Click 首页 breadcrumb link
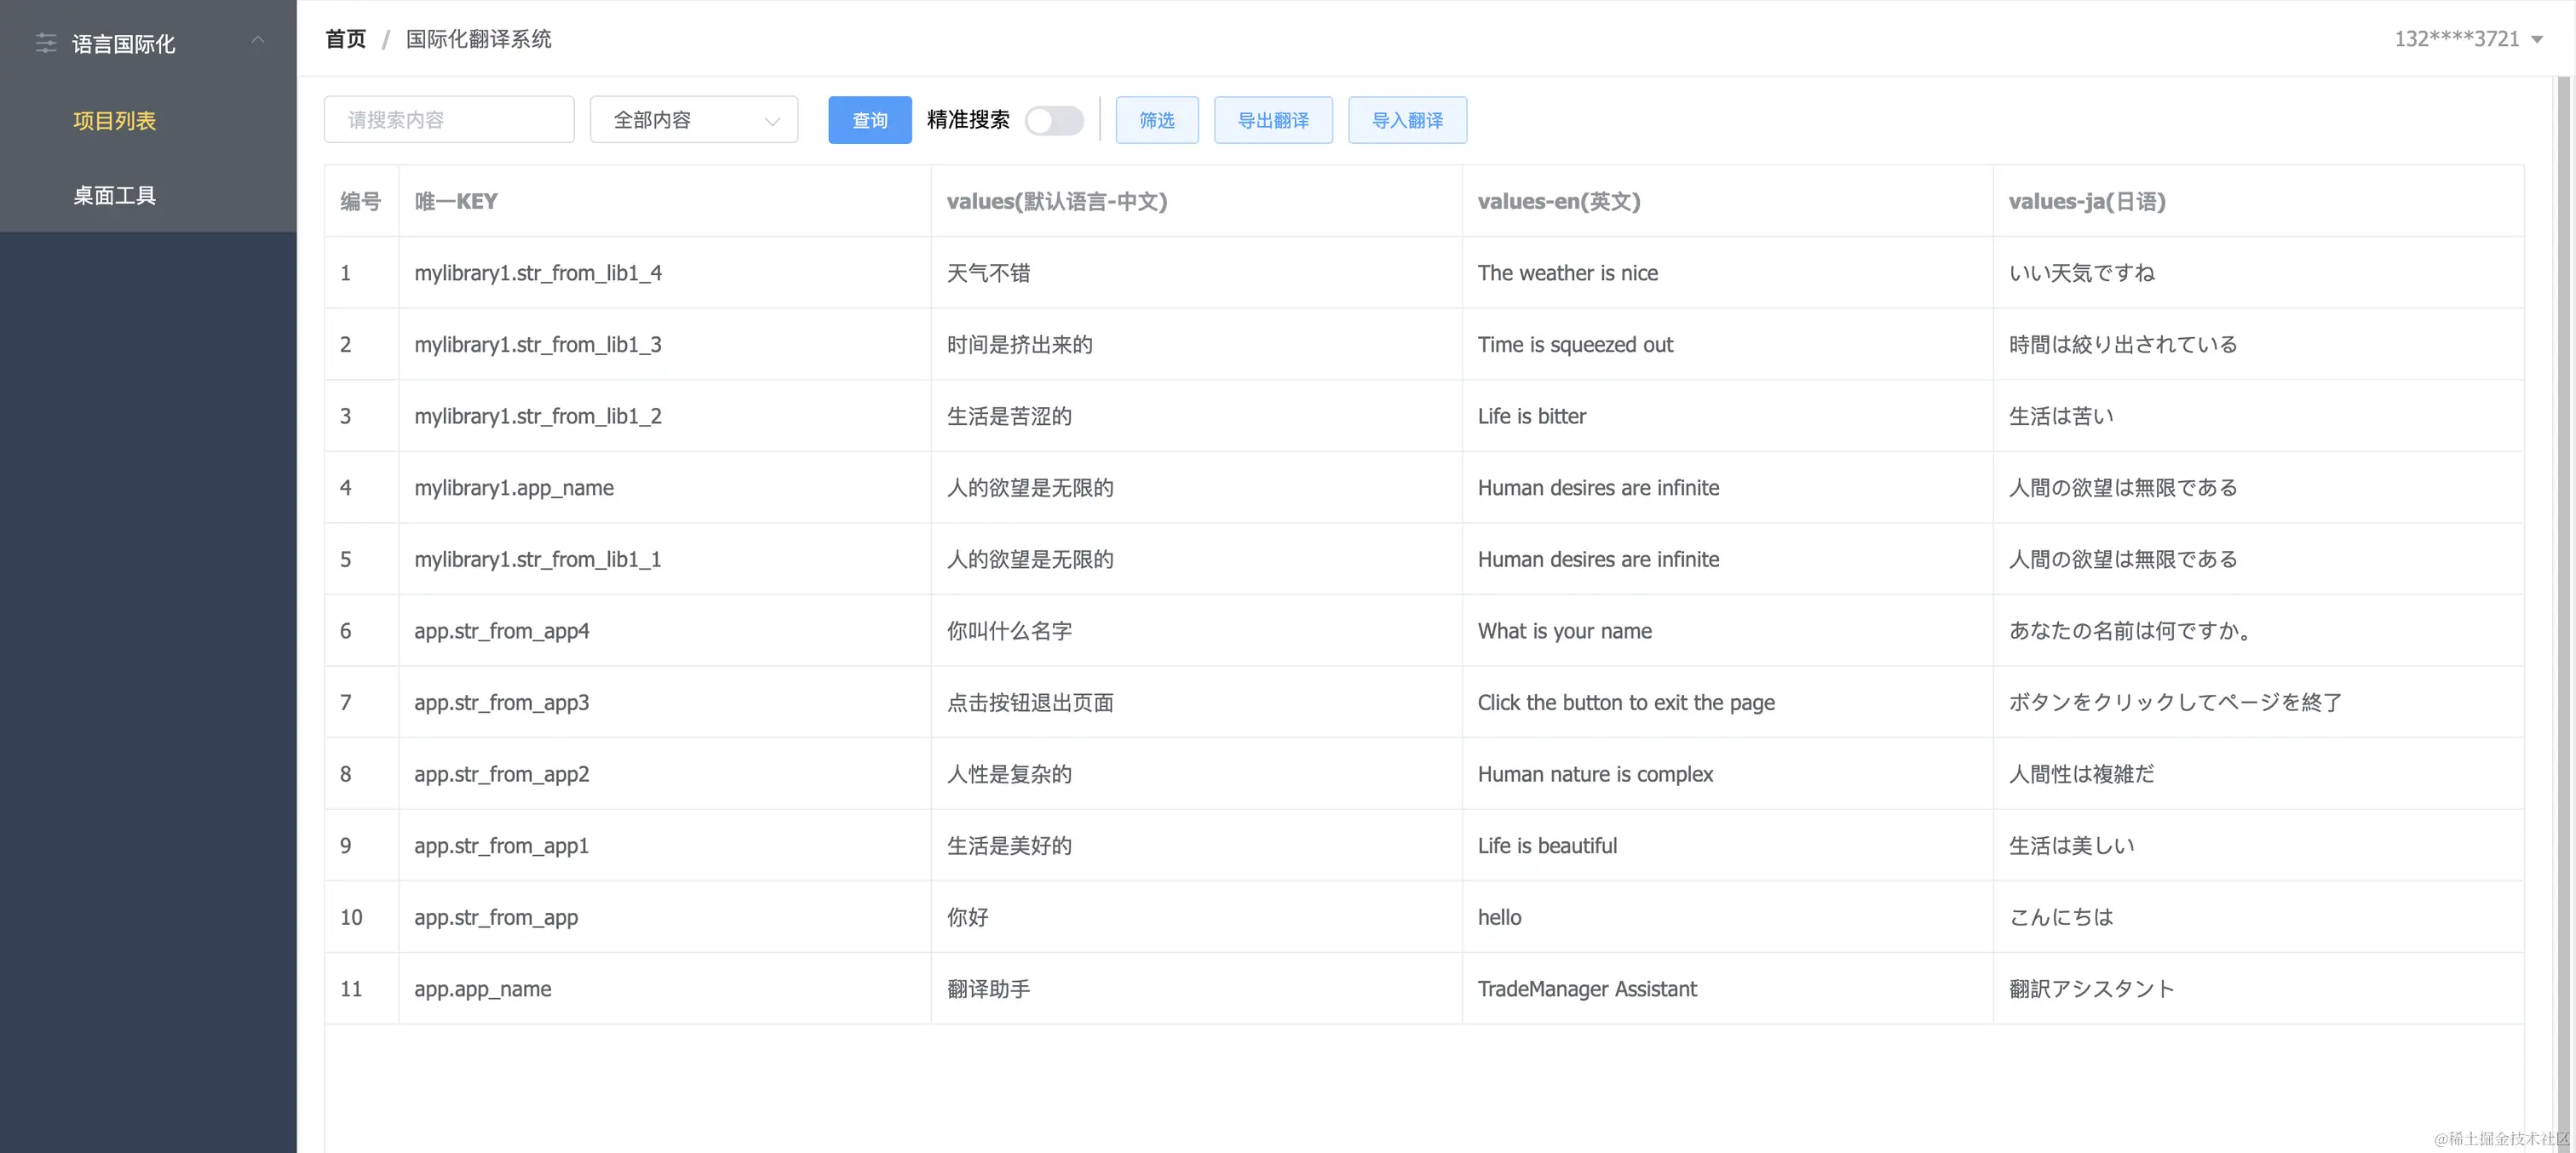 click(x=346, y=39)
